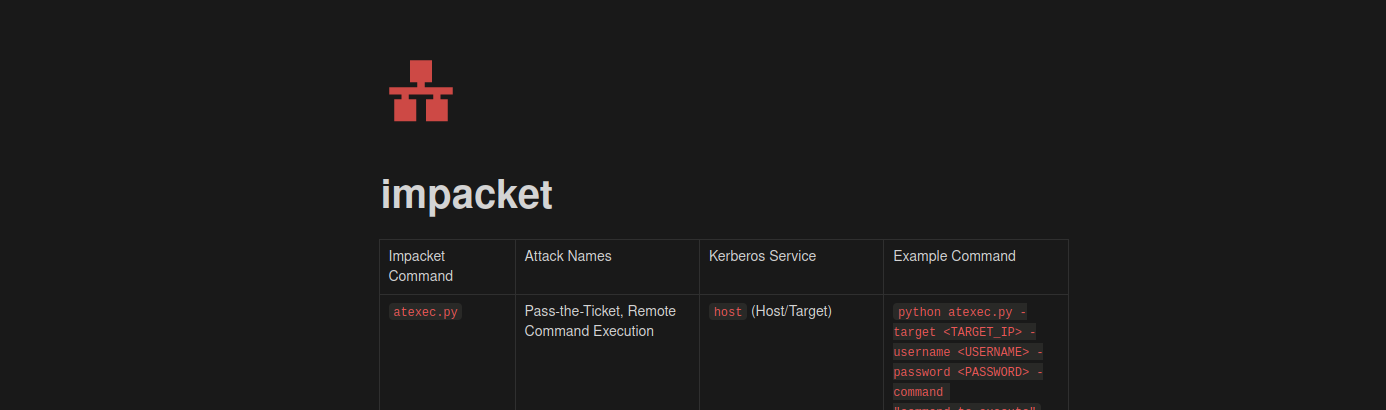Viewport: 1386px width, 410px height.
Task: Click the <USERNAME> placeholder in code
Action: pyautogui.click(x=993, y=352)
